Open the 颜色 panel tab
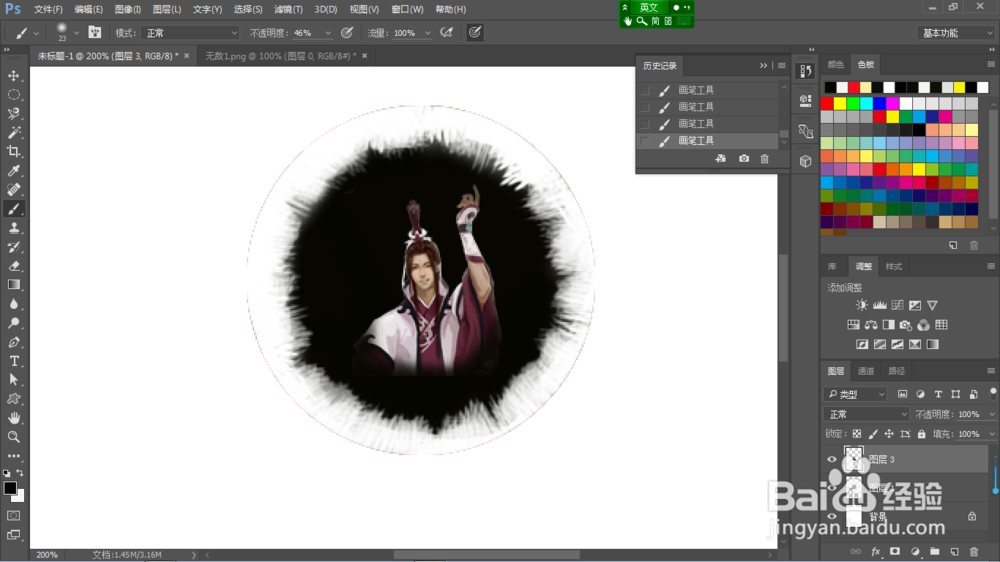The image size is (1000, 562). (835, 64)
